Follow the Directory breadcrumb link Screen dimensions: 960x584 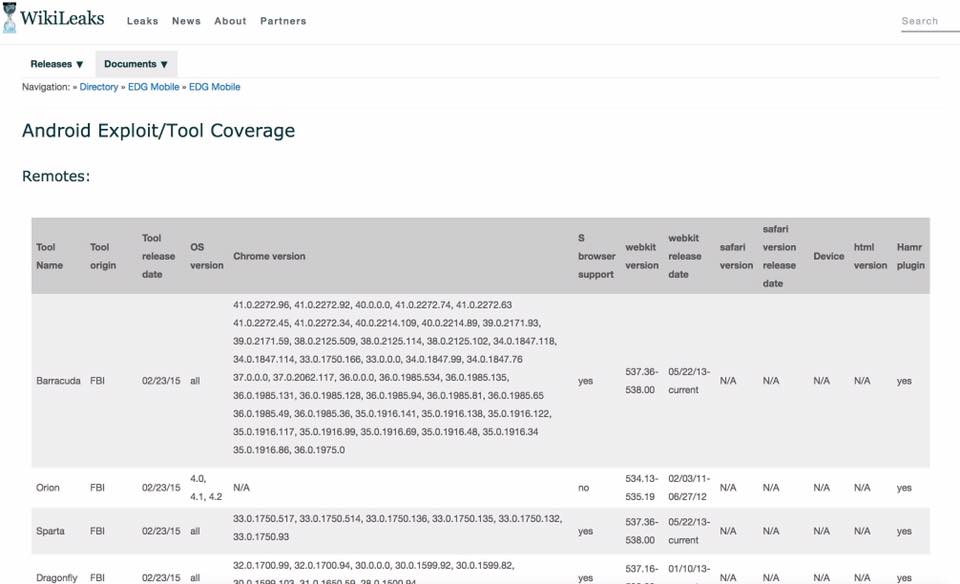99,87
